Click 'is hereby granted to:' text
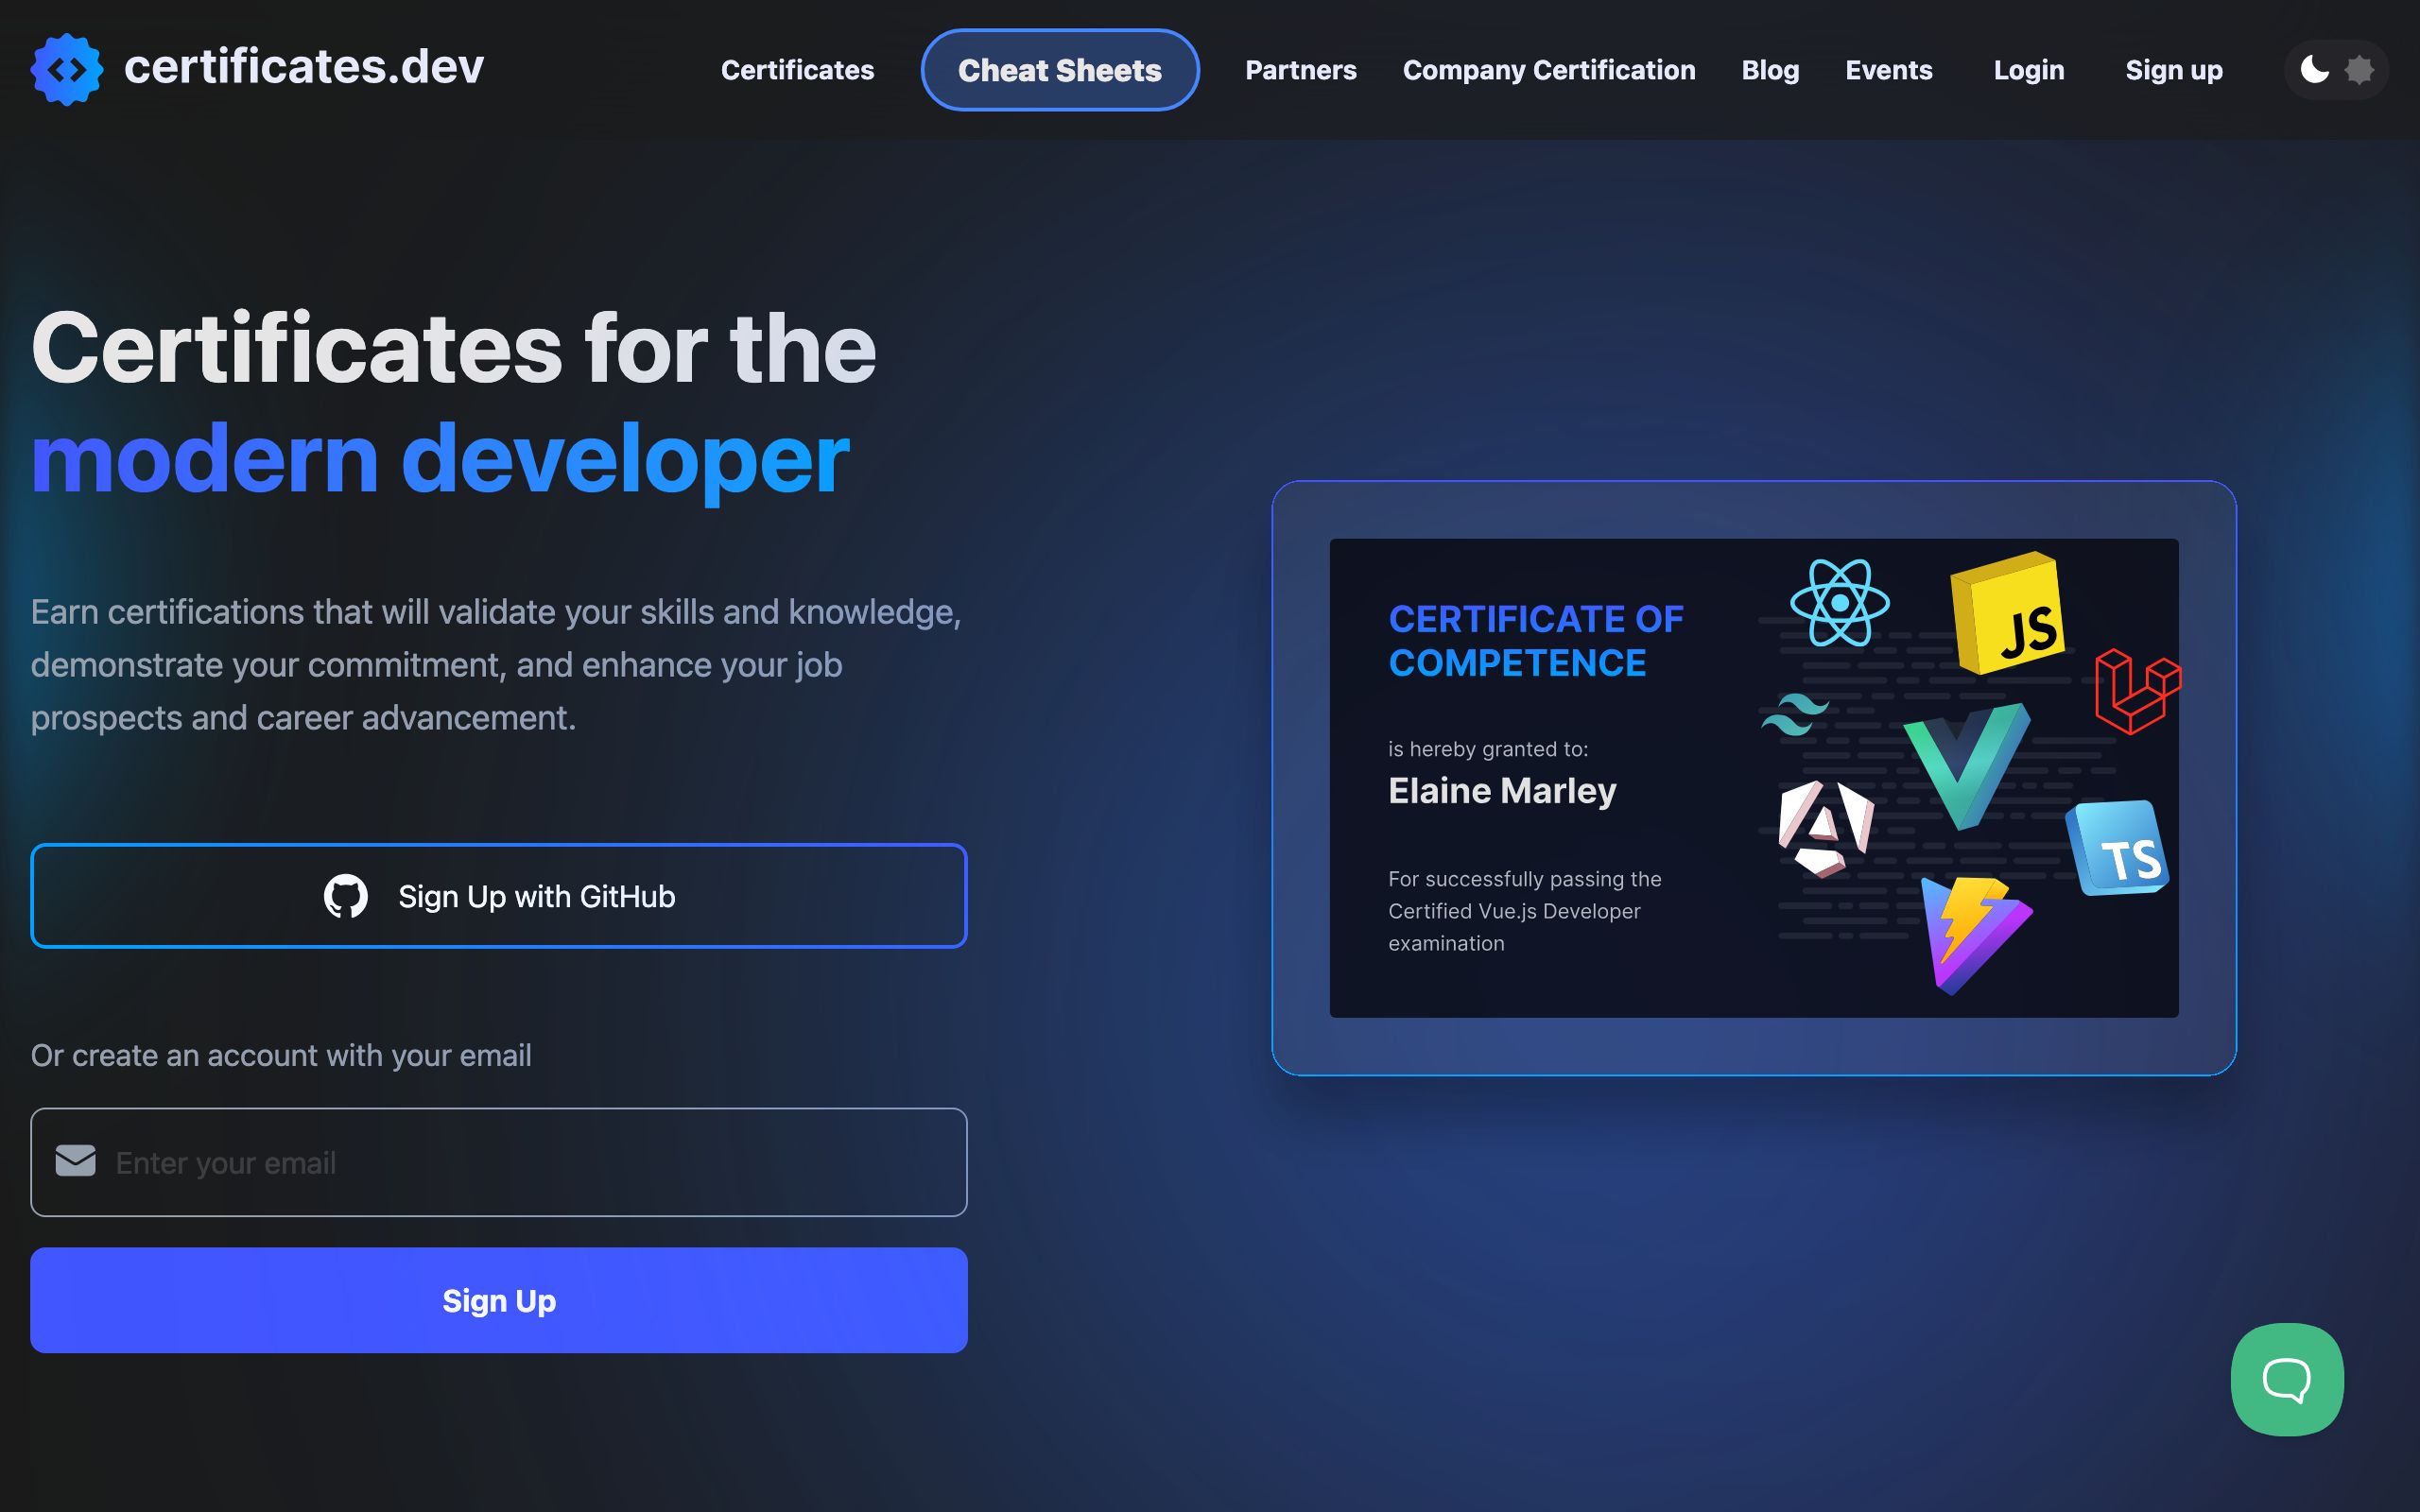Screen dimensions: 2420x1512 (1488, 749)
